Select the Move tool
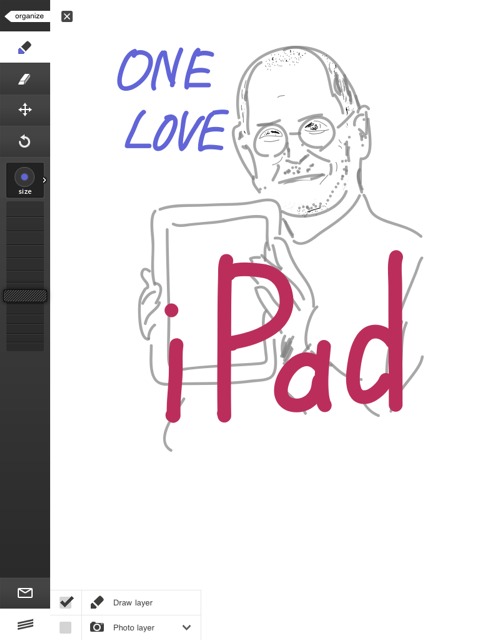This screenshot has width=480, height=640. point(24,110)
